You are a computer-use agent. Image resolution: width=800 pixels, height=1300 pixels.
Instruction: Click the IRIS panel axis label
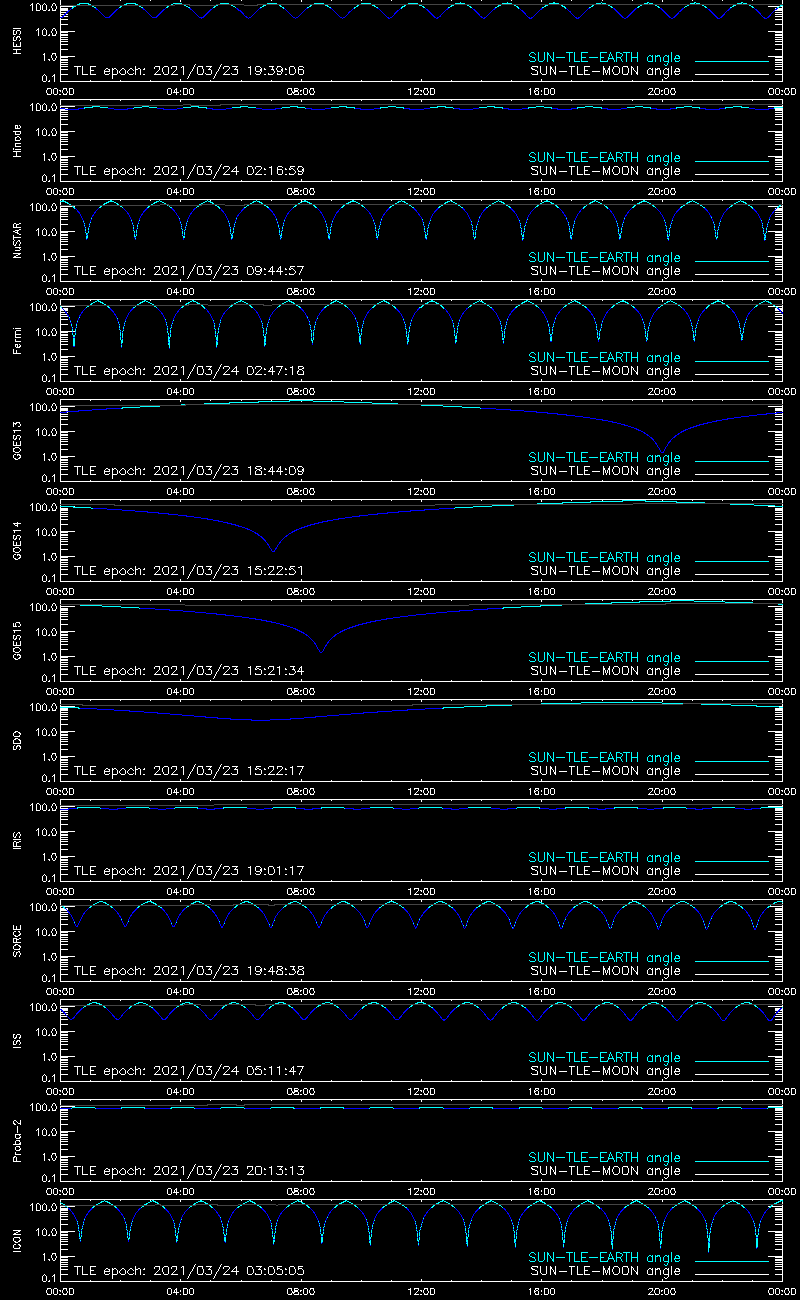pos(18,841)
